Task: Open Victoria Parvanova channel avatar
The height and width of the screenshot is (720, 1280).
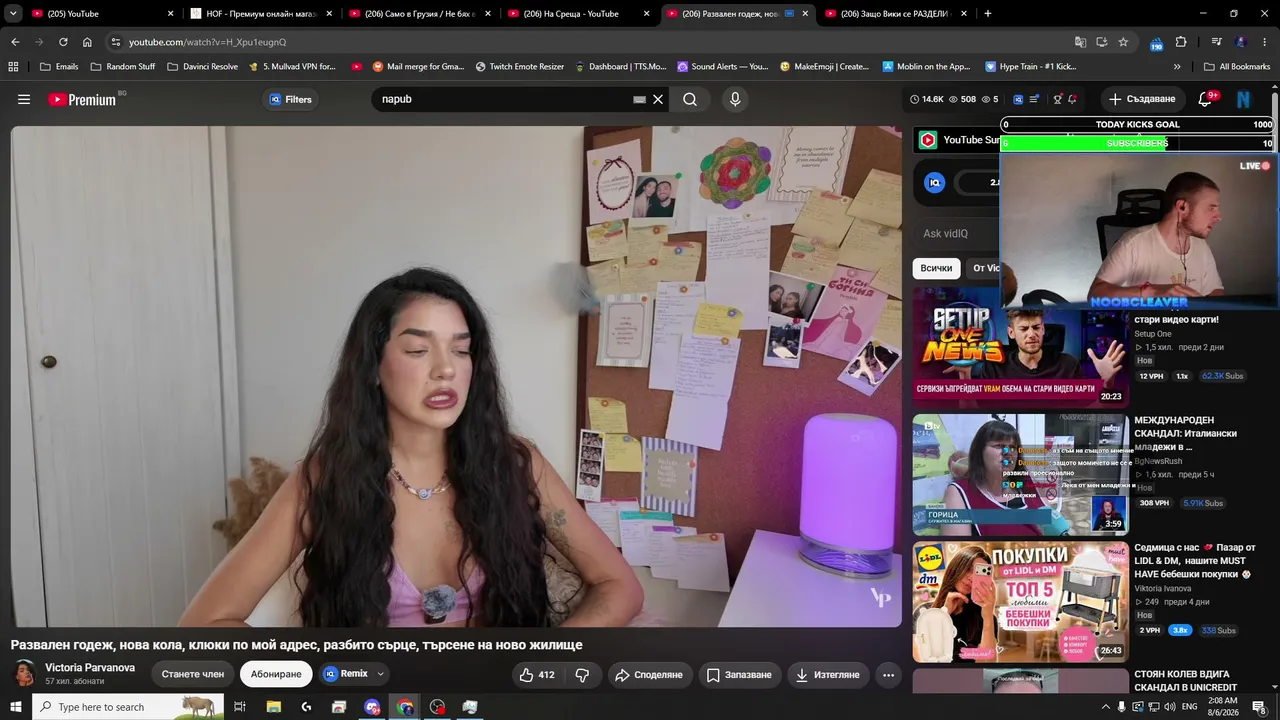Action: point(25,674)
